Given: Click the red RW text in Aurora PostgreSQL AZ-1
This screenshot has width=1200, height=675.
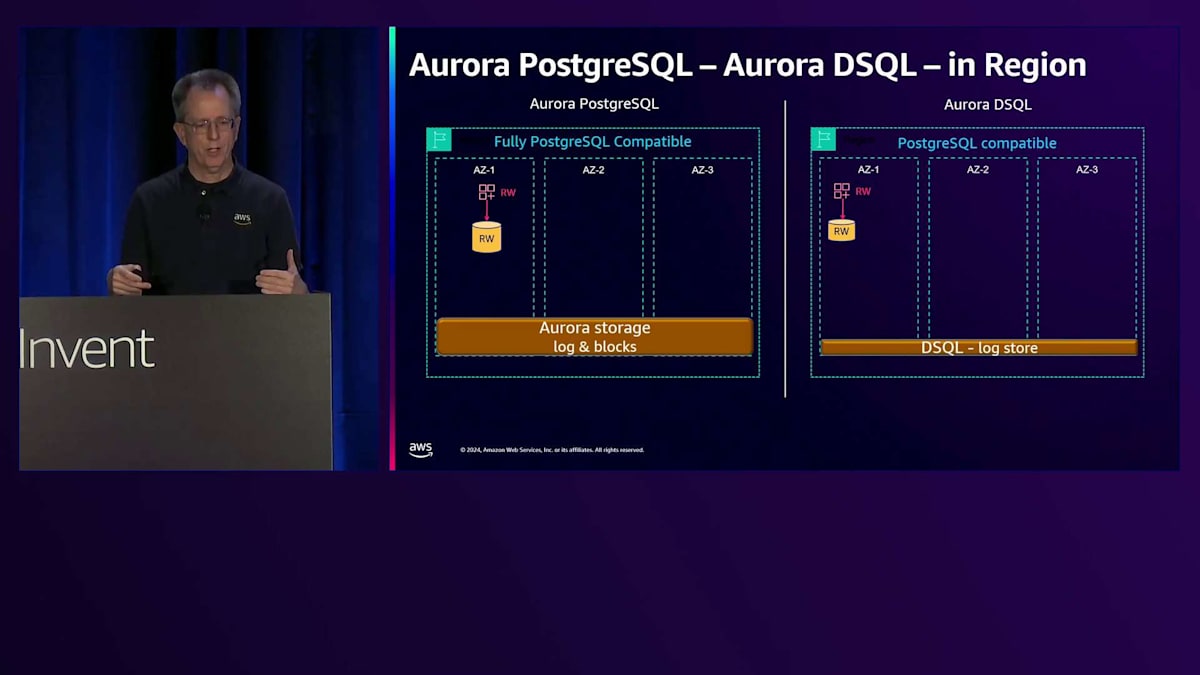Looking at the screenshot, I should pyautogui.click(x=508, y=193).
